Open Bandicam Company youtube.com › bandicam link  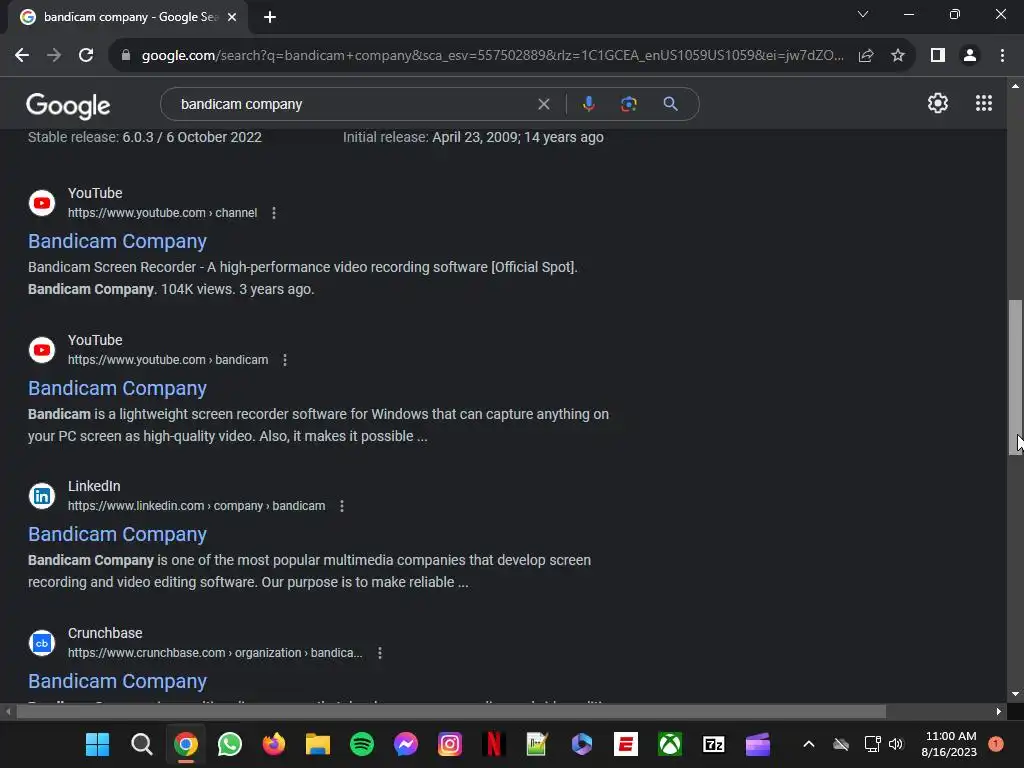pyautogui.click(x=118, y=389)
